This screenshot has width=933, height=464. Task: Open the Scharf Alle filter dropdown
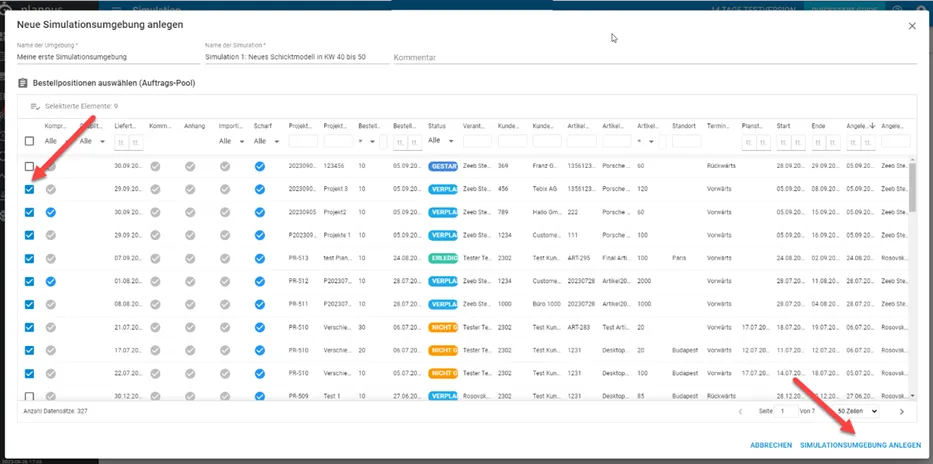click(267, 142)
